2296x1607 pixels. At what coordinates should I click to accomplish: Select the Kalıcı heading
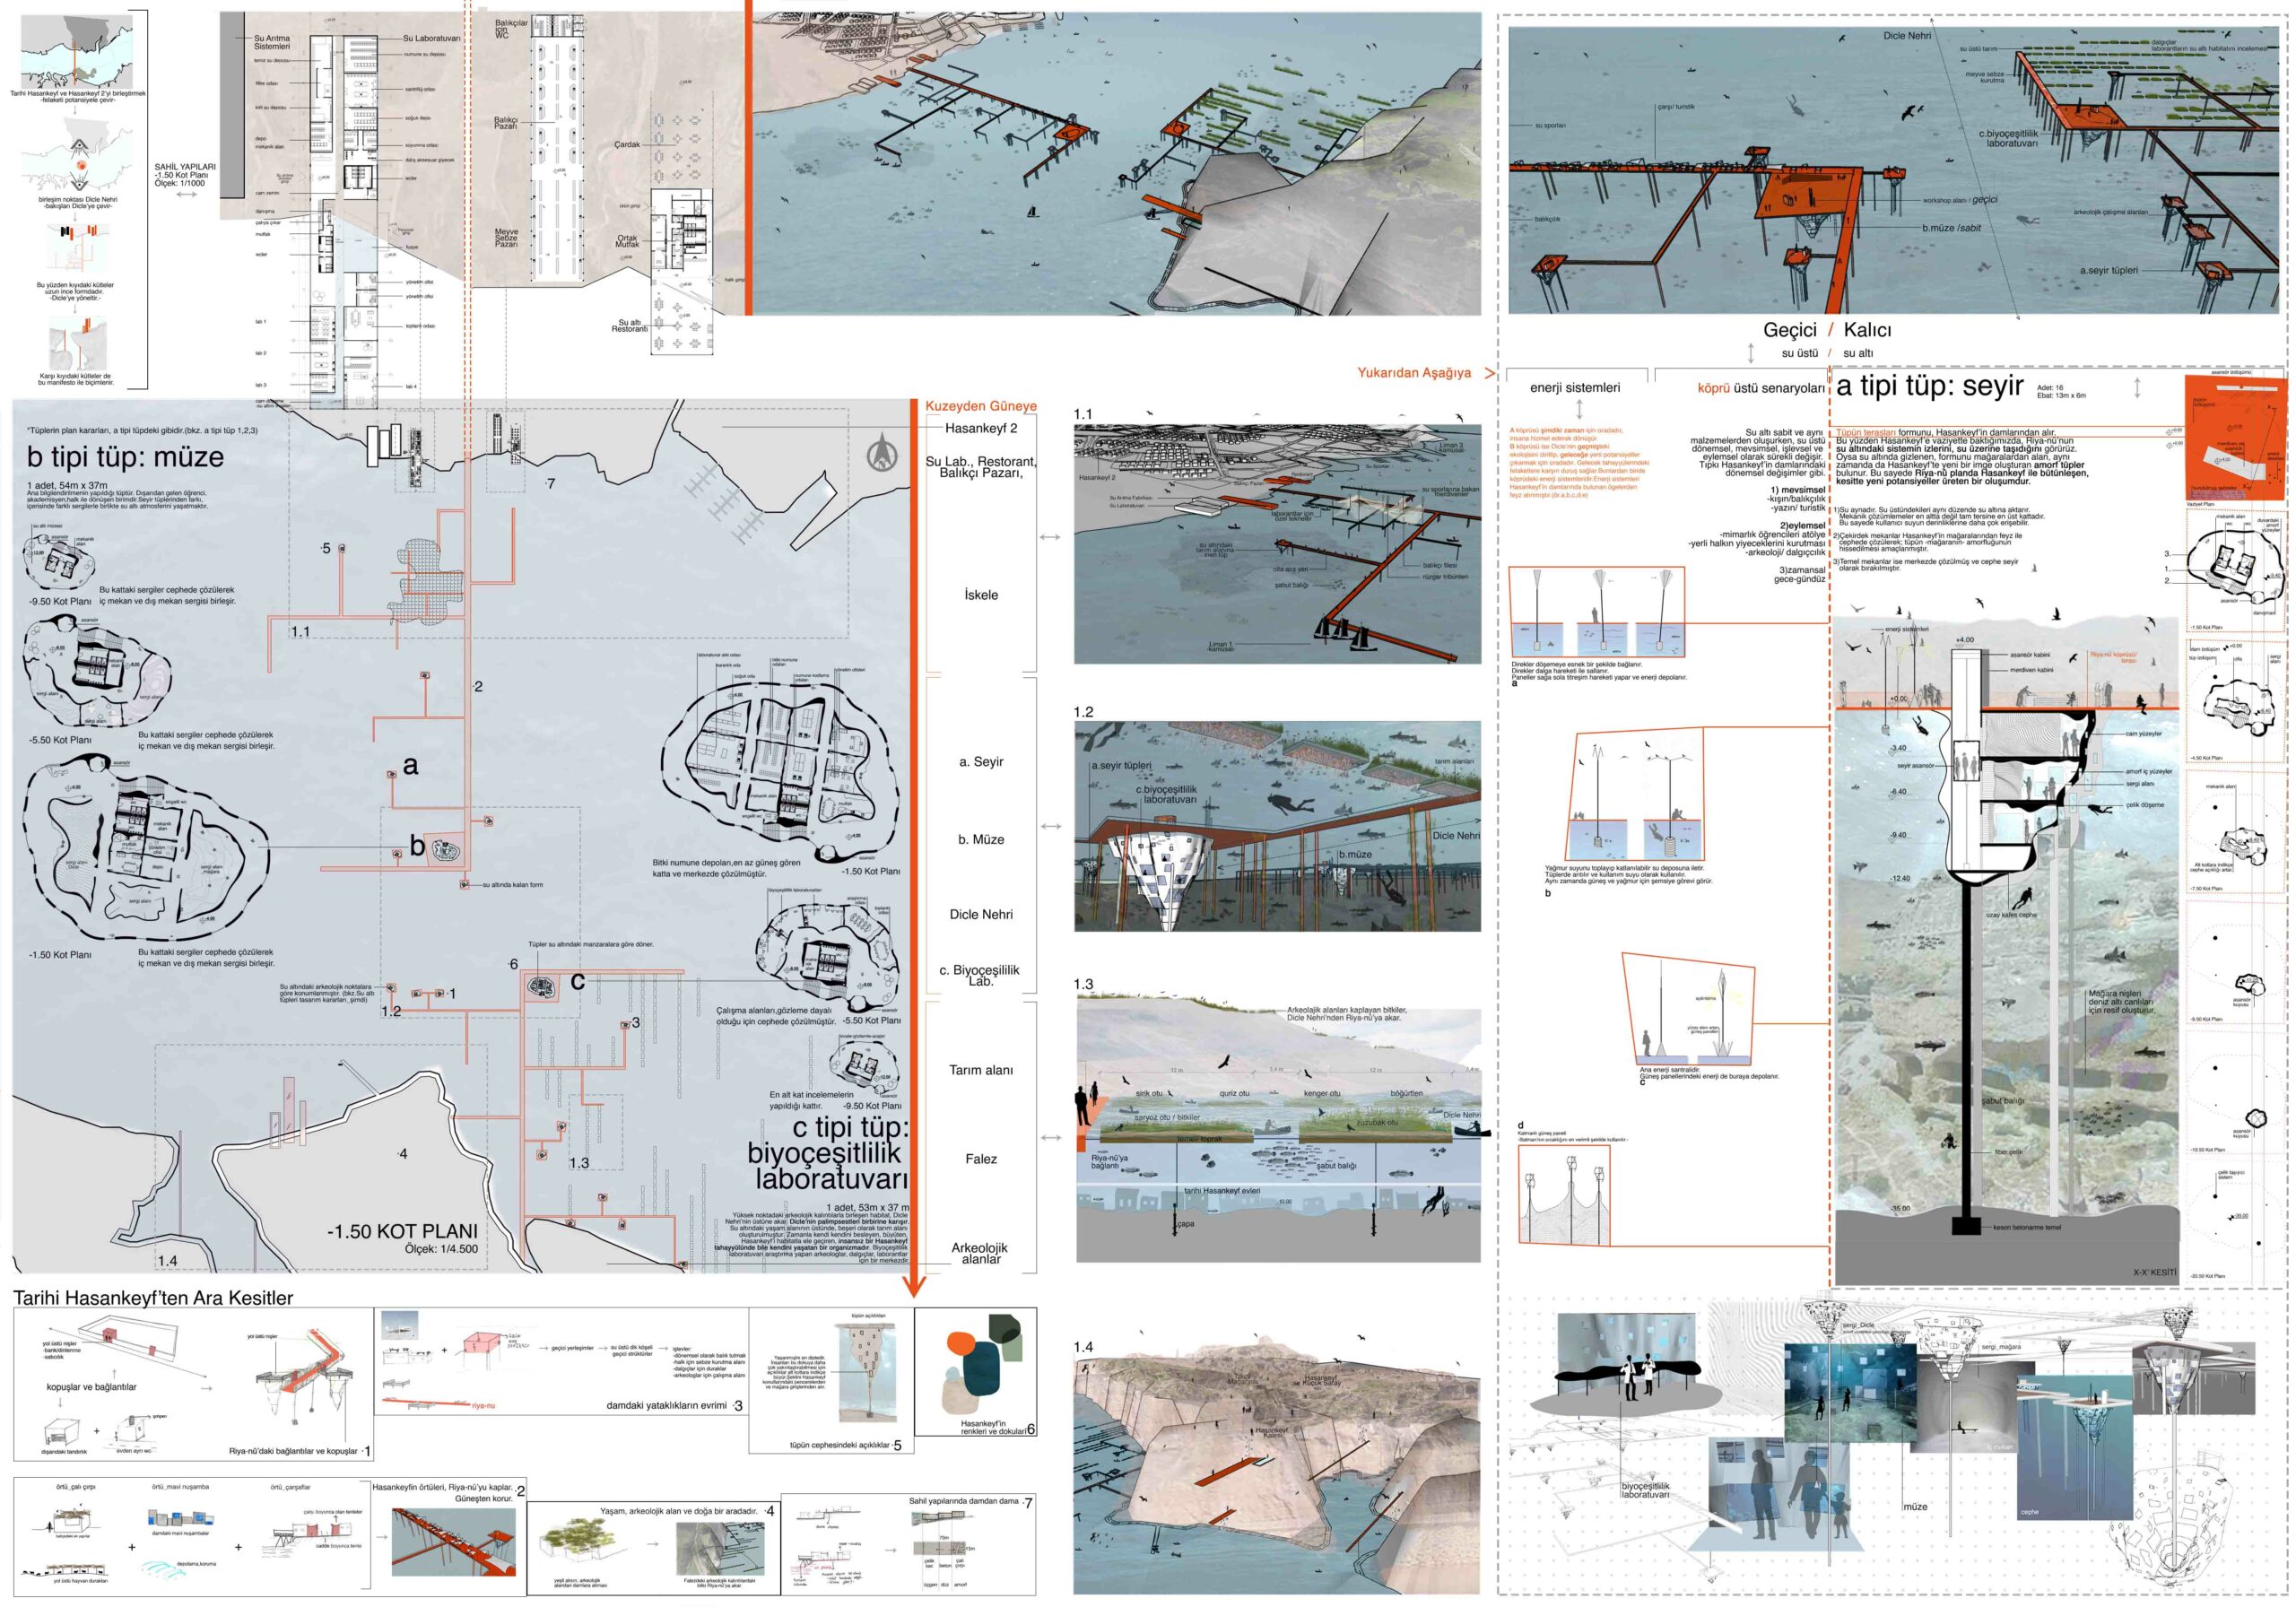click(x=1867, y=330)
